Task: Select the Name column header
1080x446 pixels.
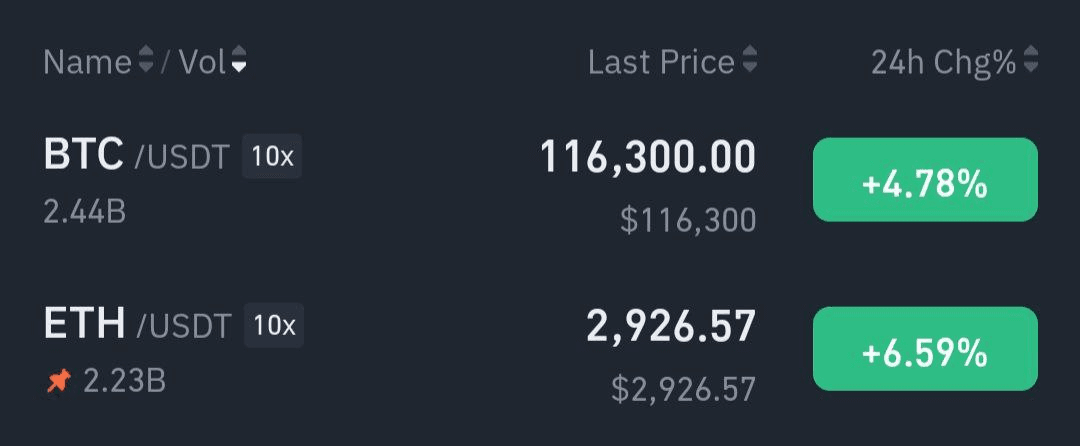Action: coord(87,63)
